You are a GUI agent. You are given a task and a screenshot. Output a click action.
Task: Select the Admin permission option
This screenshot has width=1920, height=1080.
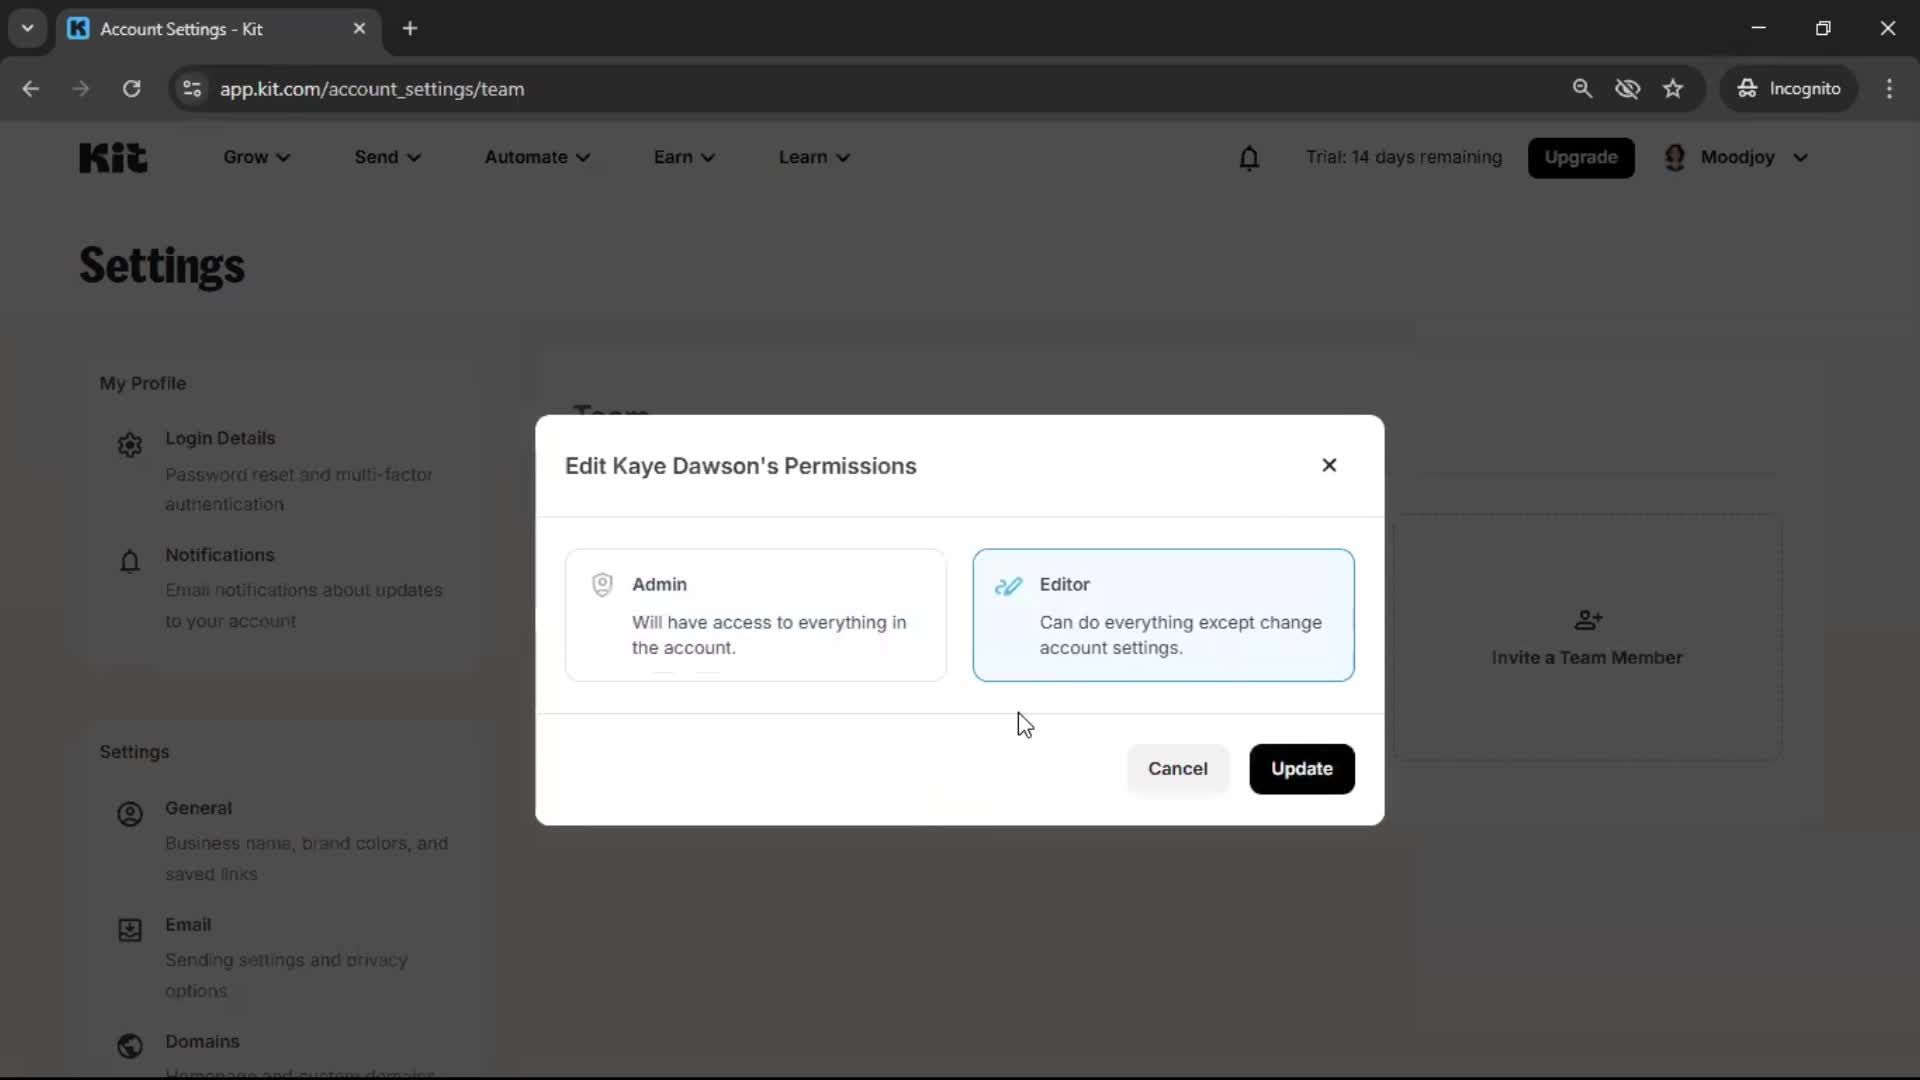[754, 615]
